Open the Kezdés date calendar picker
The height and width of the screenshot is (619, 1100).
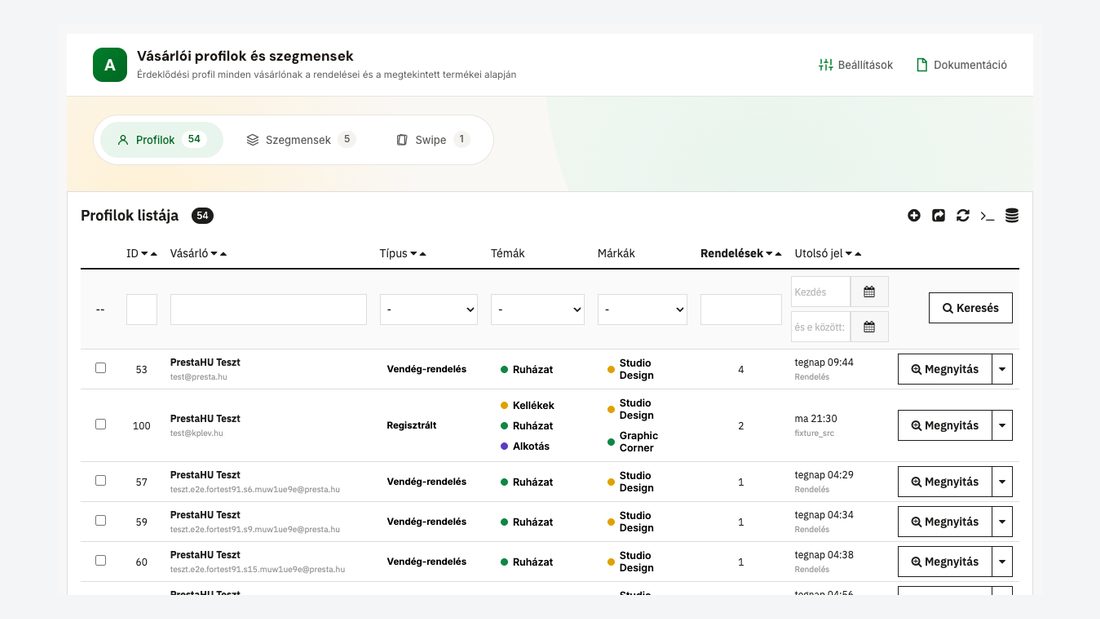pos(869,292)
